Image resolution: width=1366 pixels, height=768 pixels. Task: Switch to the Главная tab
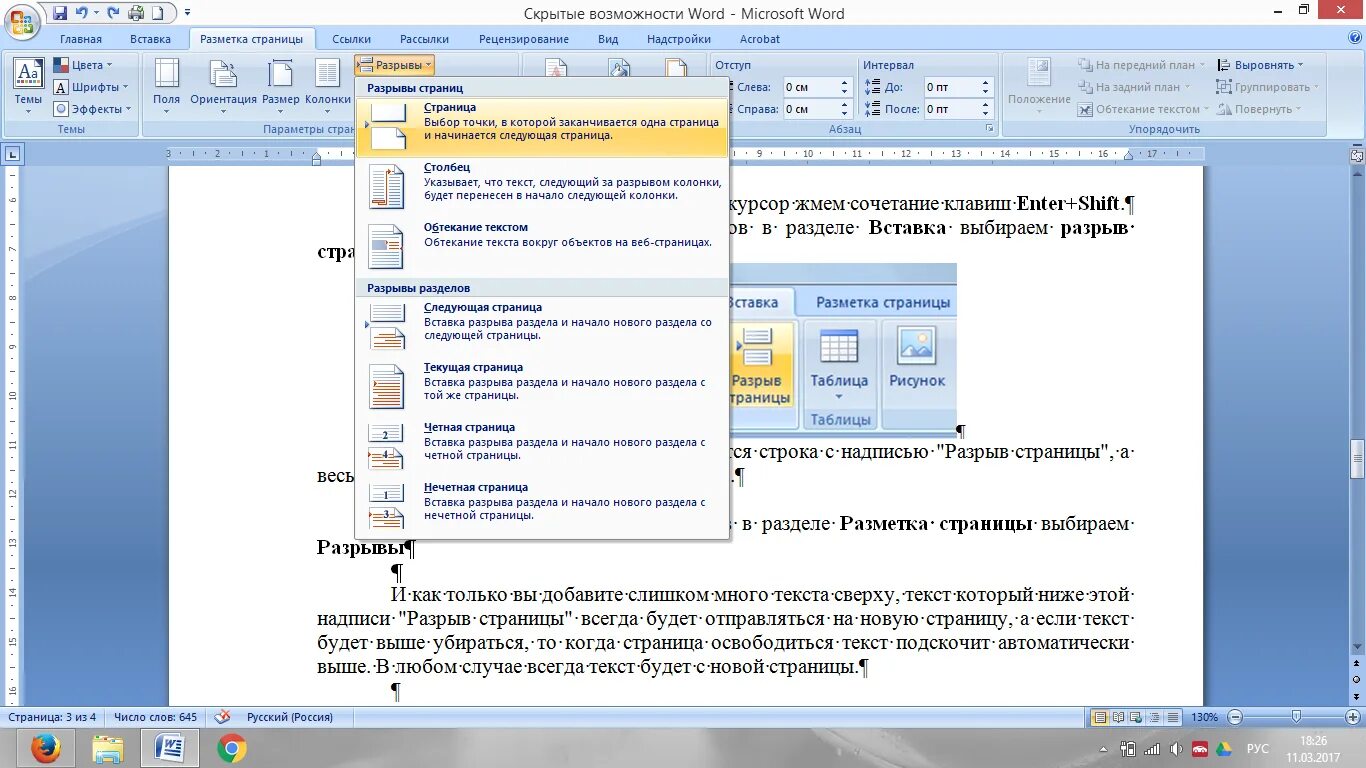(x=81, y=39)
